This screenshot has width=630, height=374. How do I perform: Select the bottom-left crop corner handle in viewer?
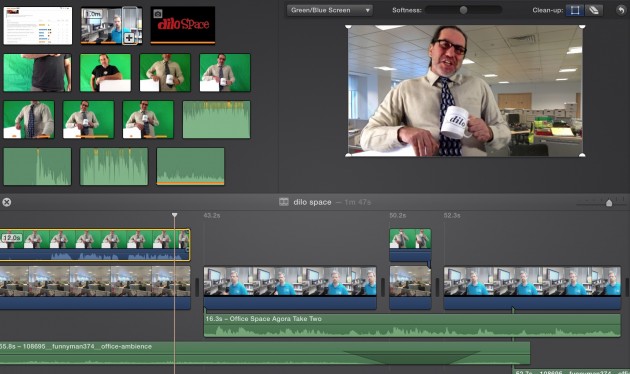[x=348, y=155]
